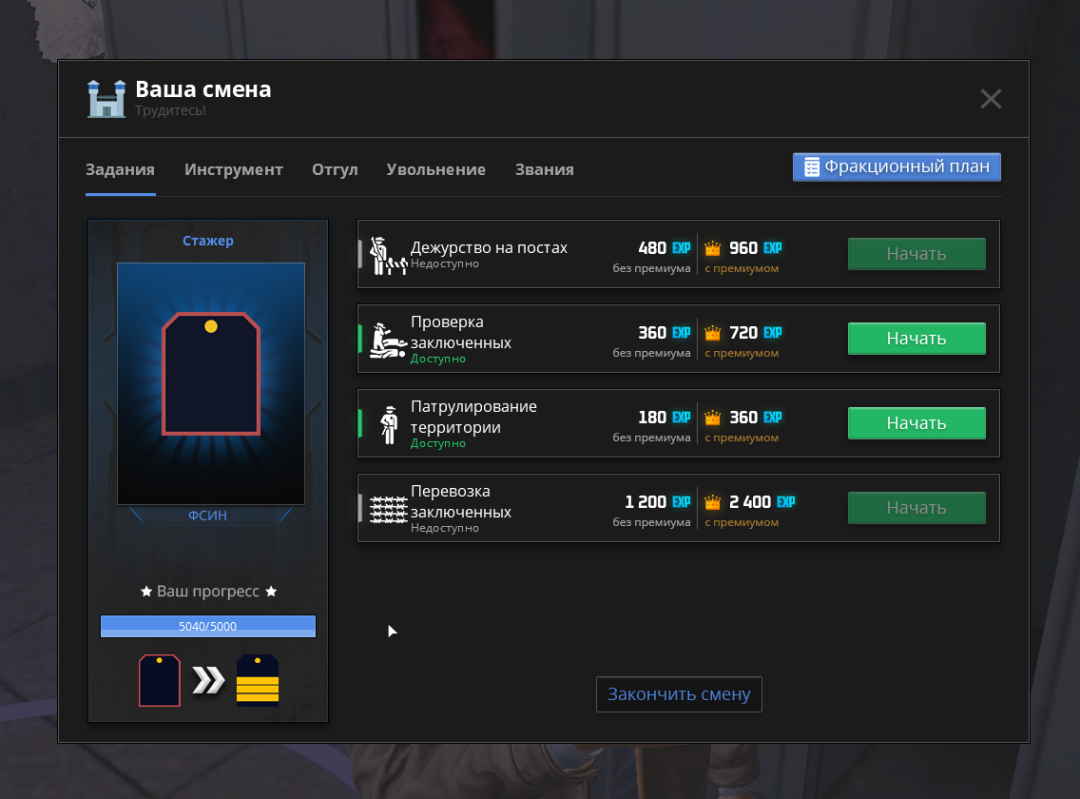Screen dimensions: 1080x799
Task: Click the patrol officer icon
Action: point(389,424)
